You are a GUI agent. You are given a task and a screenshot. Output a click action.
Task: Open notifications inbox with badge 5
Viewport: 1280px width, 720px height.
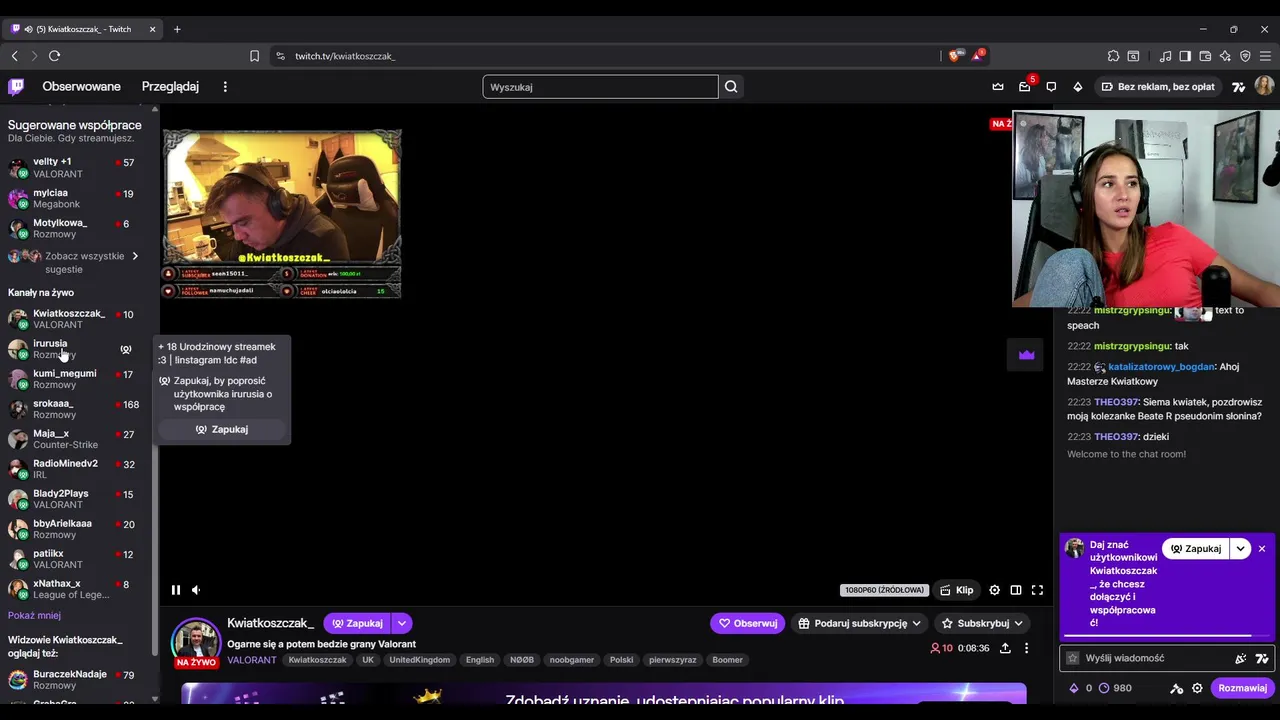[x=1025, y=87]
